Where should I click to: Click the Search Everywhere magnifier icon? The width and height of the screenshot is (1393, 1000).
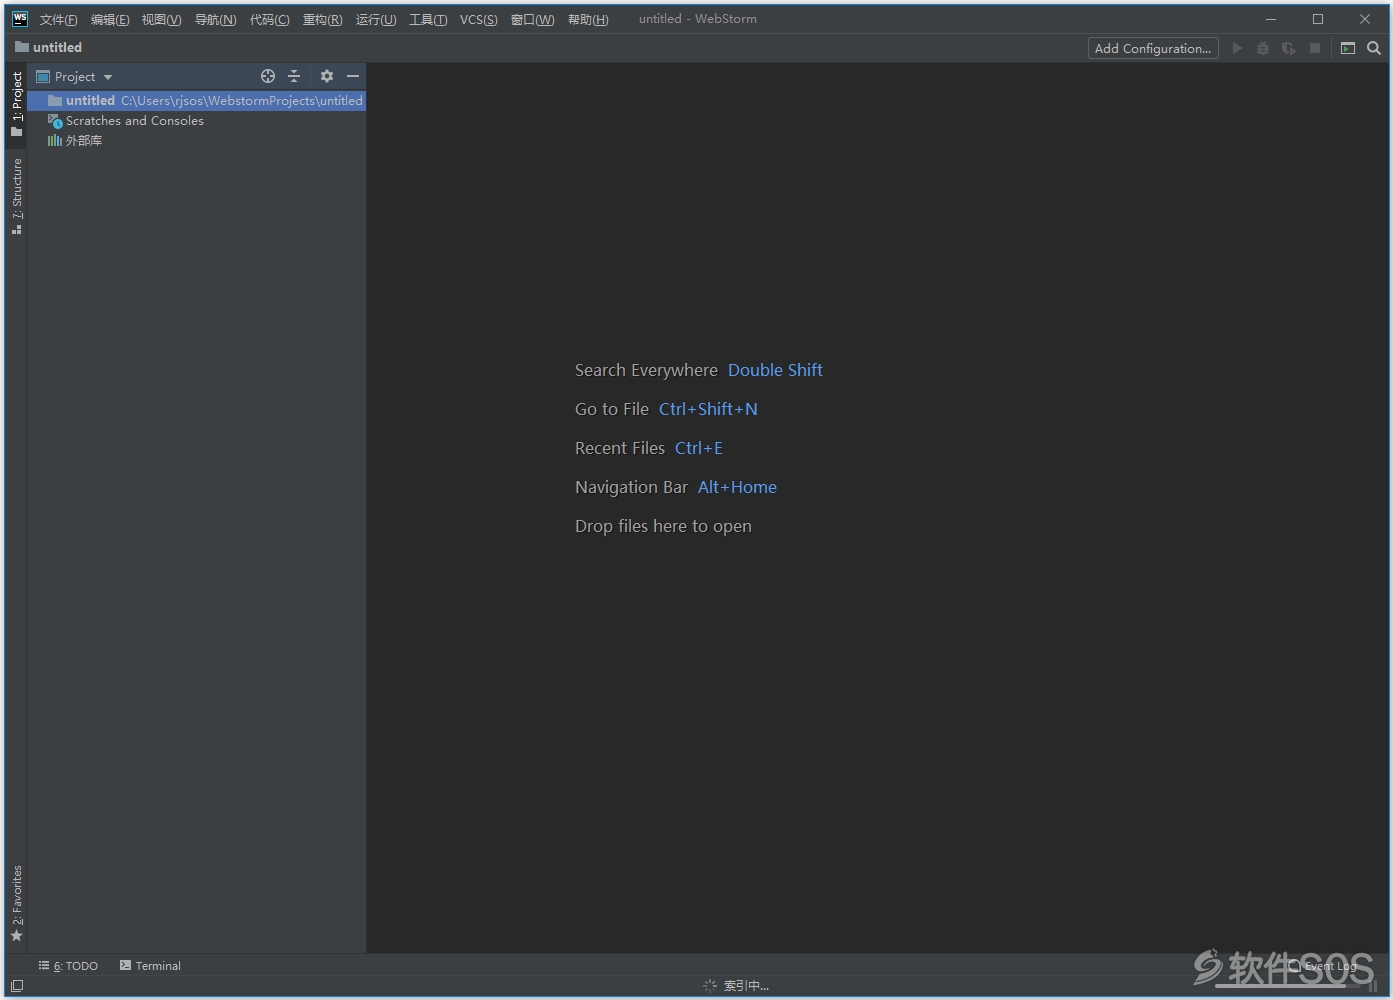click(1374, 48)
